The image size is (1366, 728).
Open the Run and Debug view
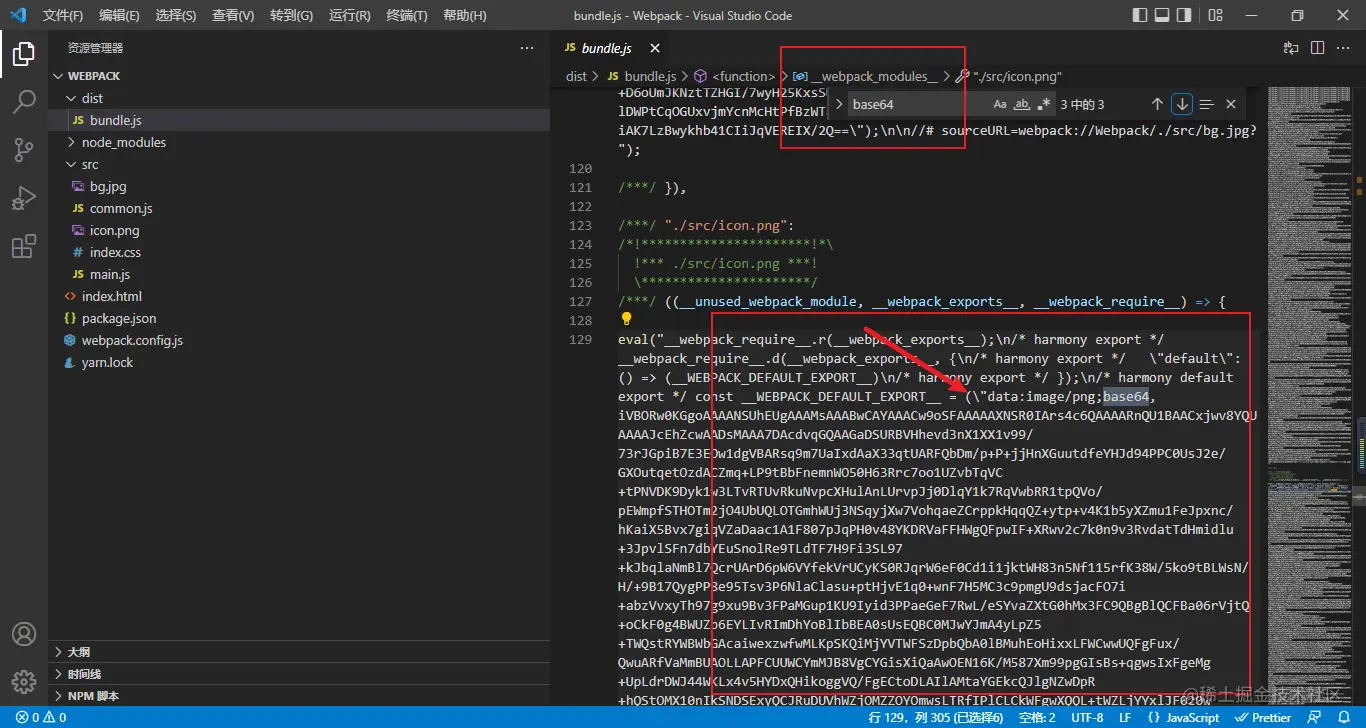coord(24,198)
